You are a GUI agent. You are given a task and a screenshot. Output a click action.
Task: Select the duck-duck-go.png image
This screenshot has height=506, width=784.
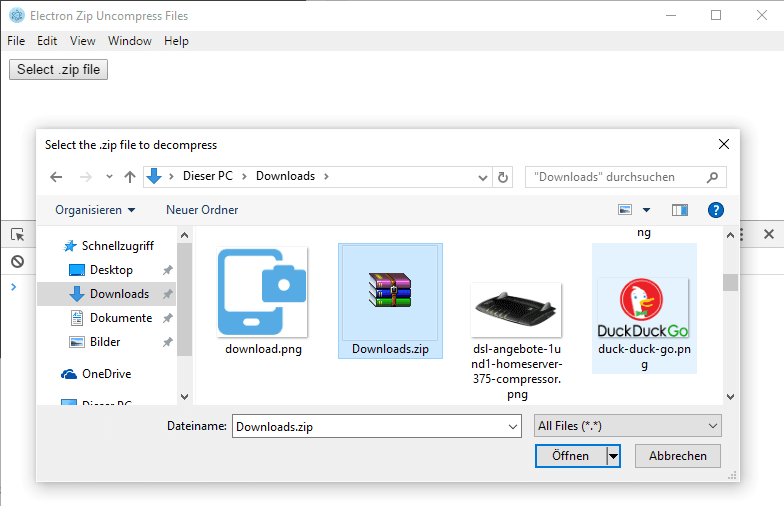tap(643, 310)
